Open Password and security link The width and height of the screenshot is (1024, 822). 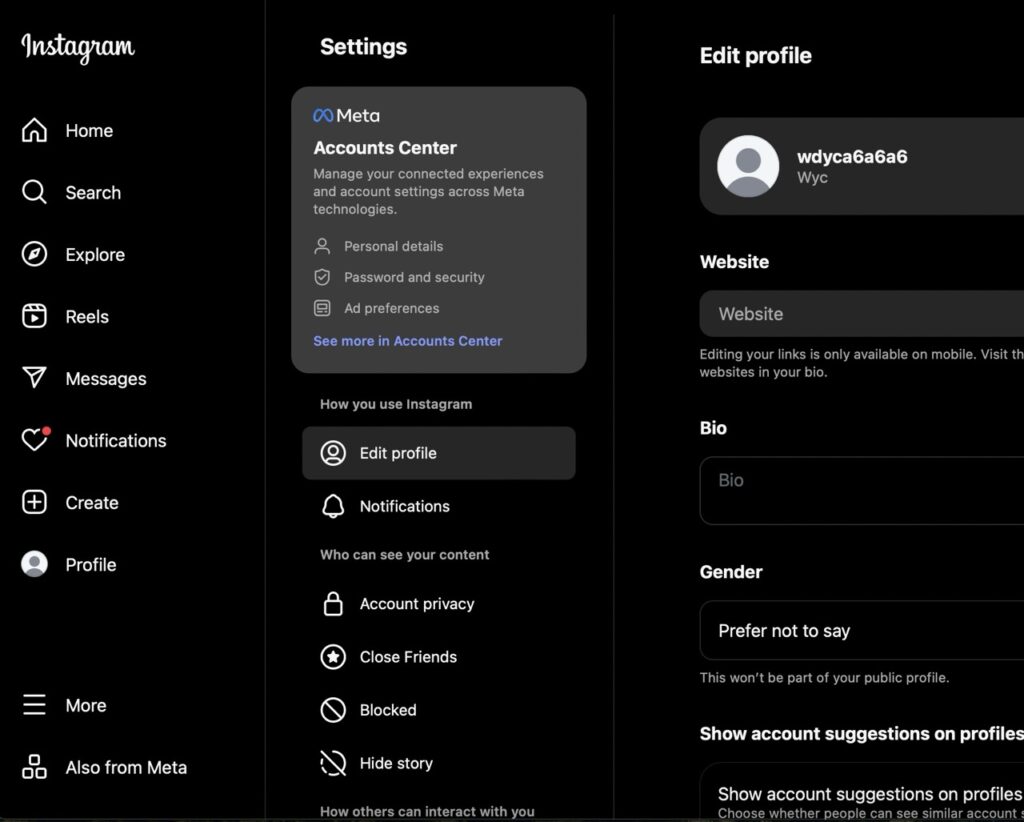pos(414,277)
